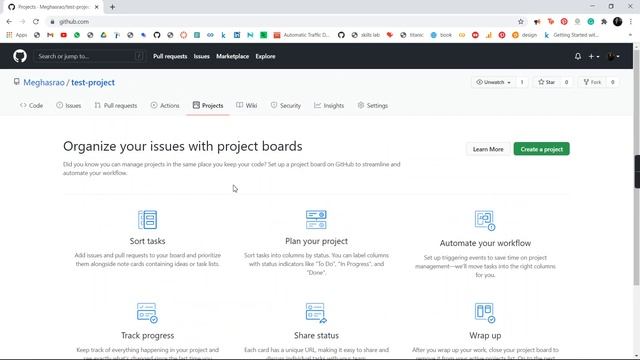The width and height of the screenshot is (640, 360).
Task: Fork the repository
Action: tap(592, 82)
